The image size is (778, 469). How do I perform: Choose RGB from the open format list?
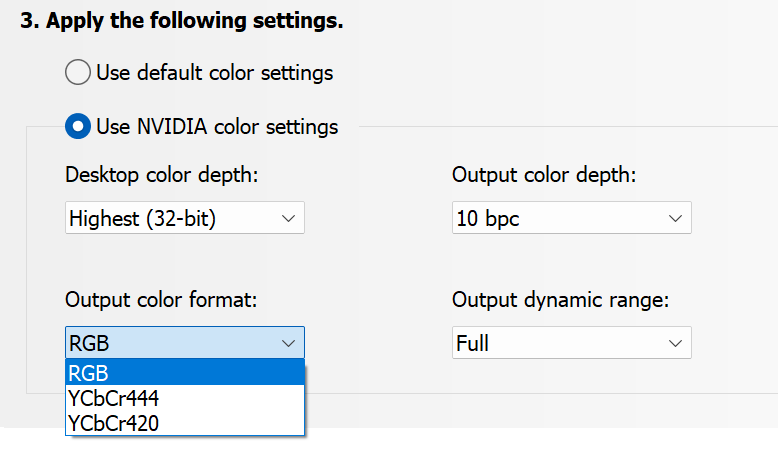pos(184,373)
